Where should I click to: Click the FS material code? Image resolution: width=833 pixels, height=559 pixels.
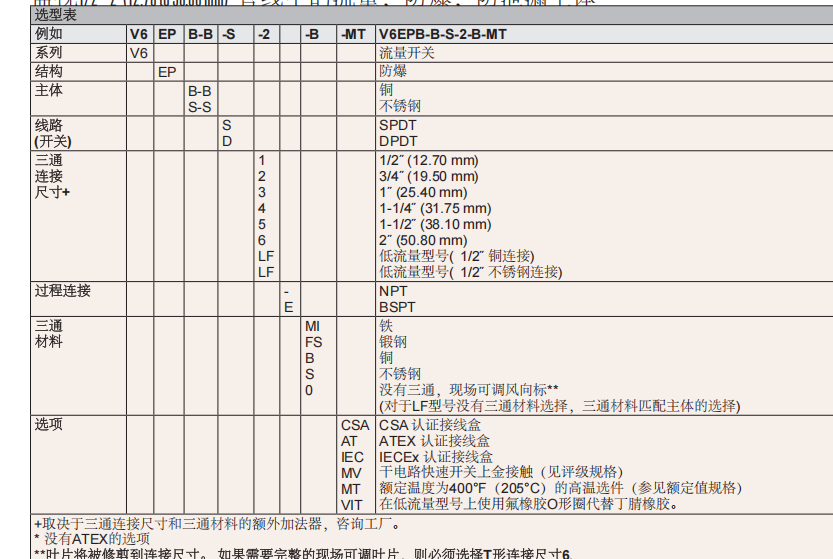click(313, 342)
